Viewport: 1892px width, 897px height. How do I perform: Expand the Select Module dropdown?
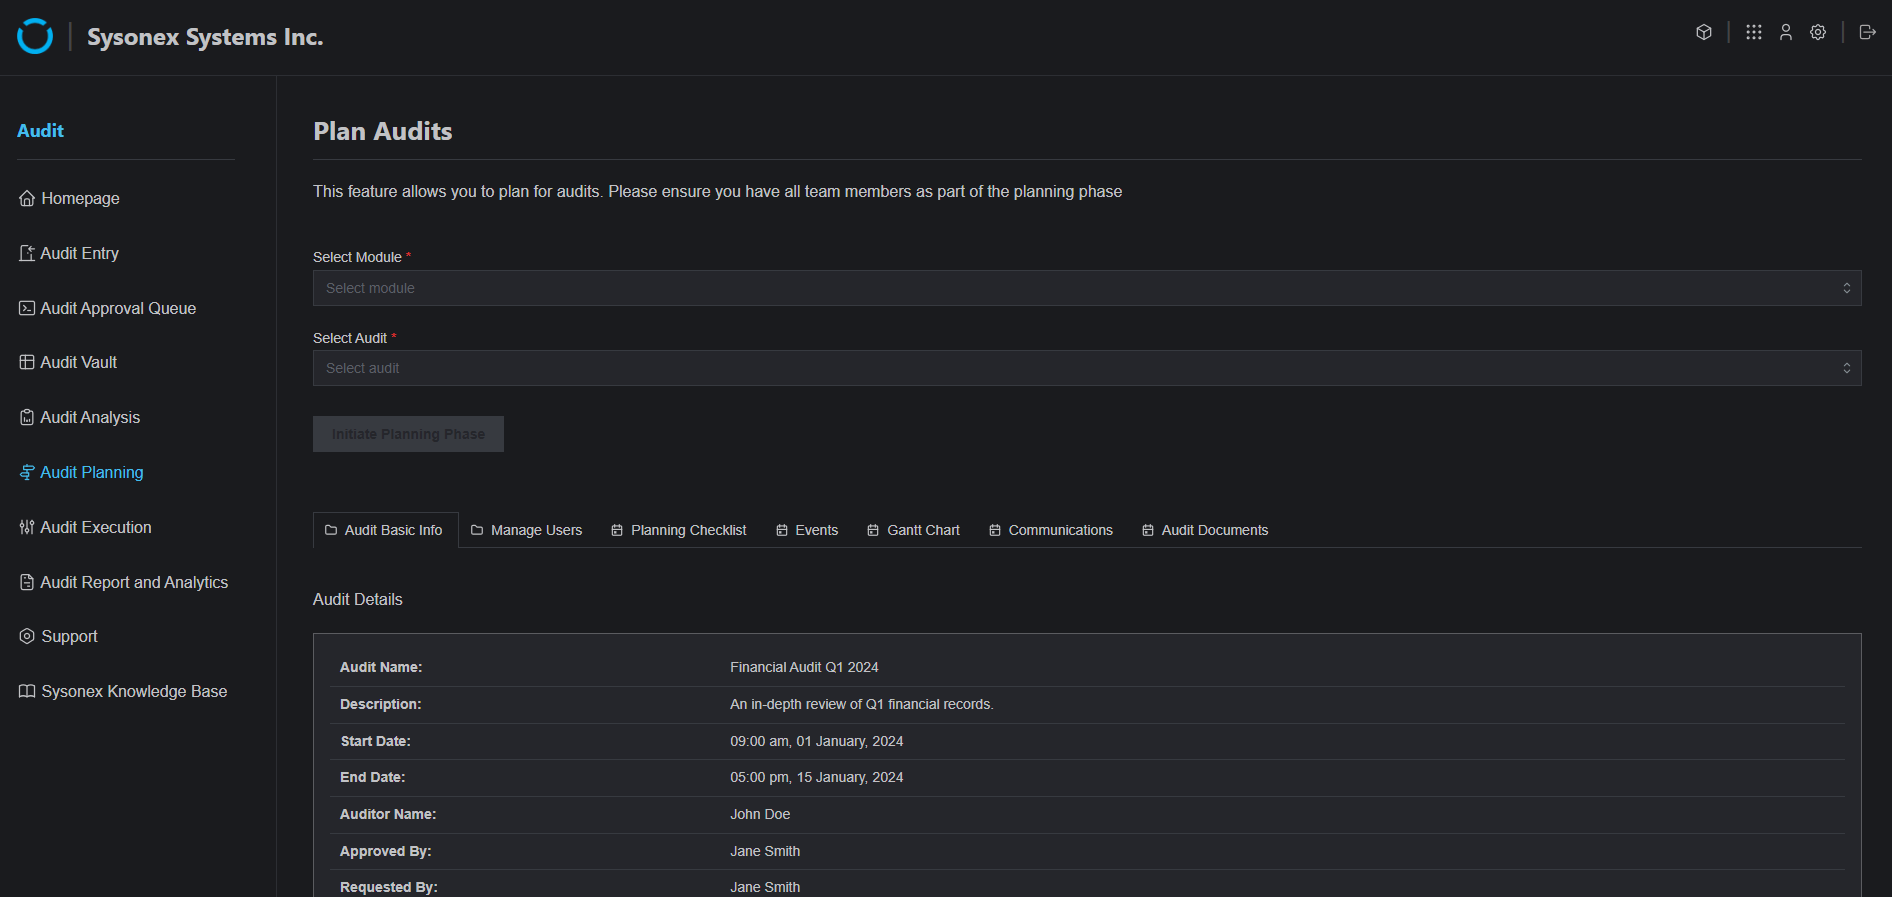click(1086, 288)
